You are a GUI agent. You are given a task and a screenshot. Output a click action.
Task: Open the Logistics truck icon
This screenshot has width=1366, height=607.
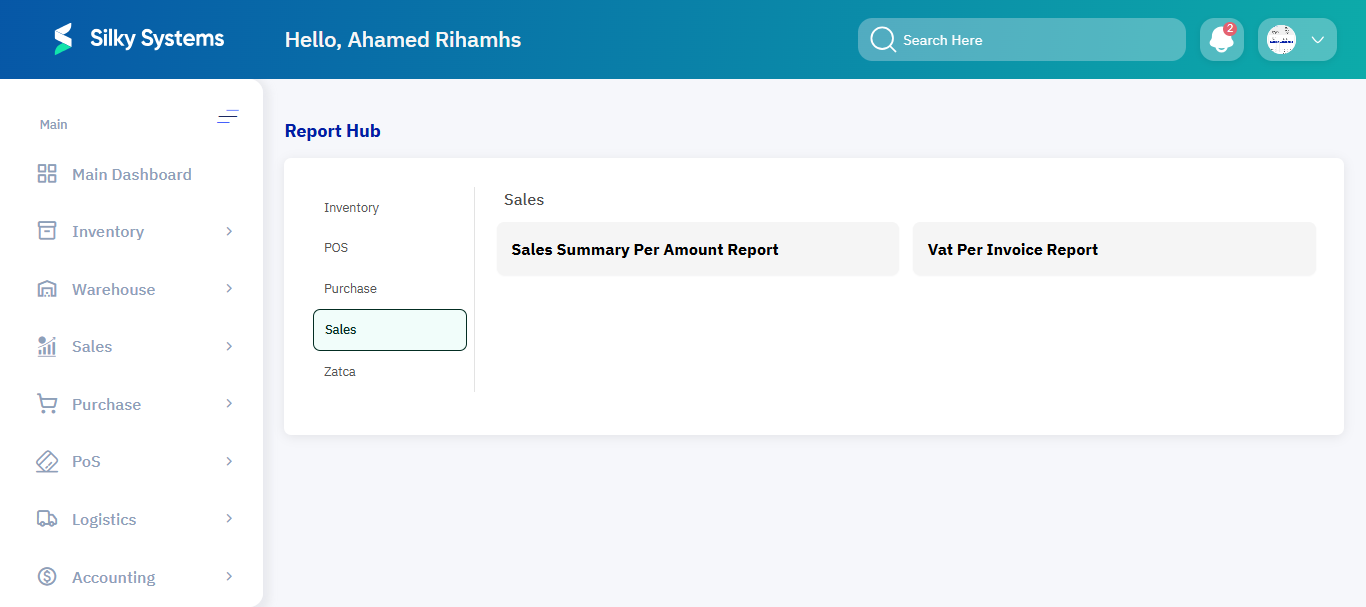[46, 518]
